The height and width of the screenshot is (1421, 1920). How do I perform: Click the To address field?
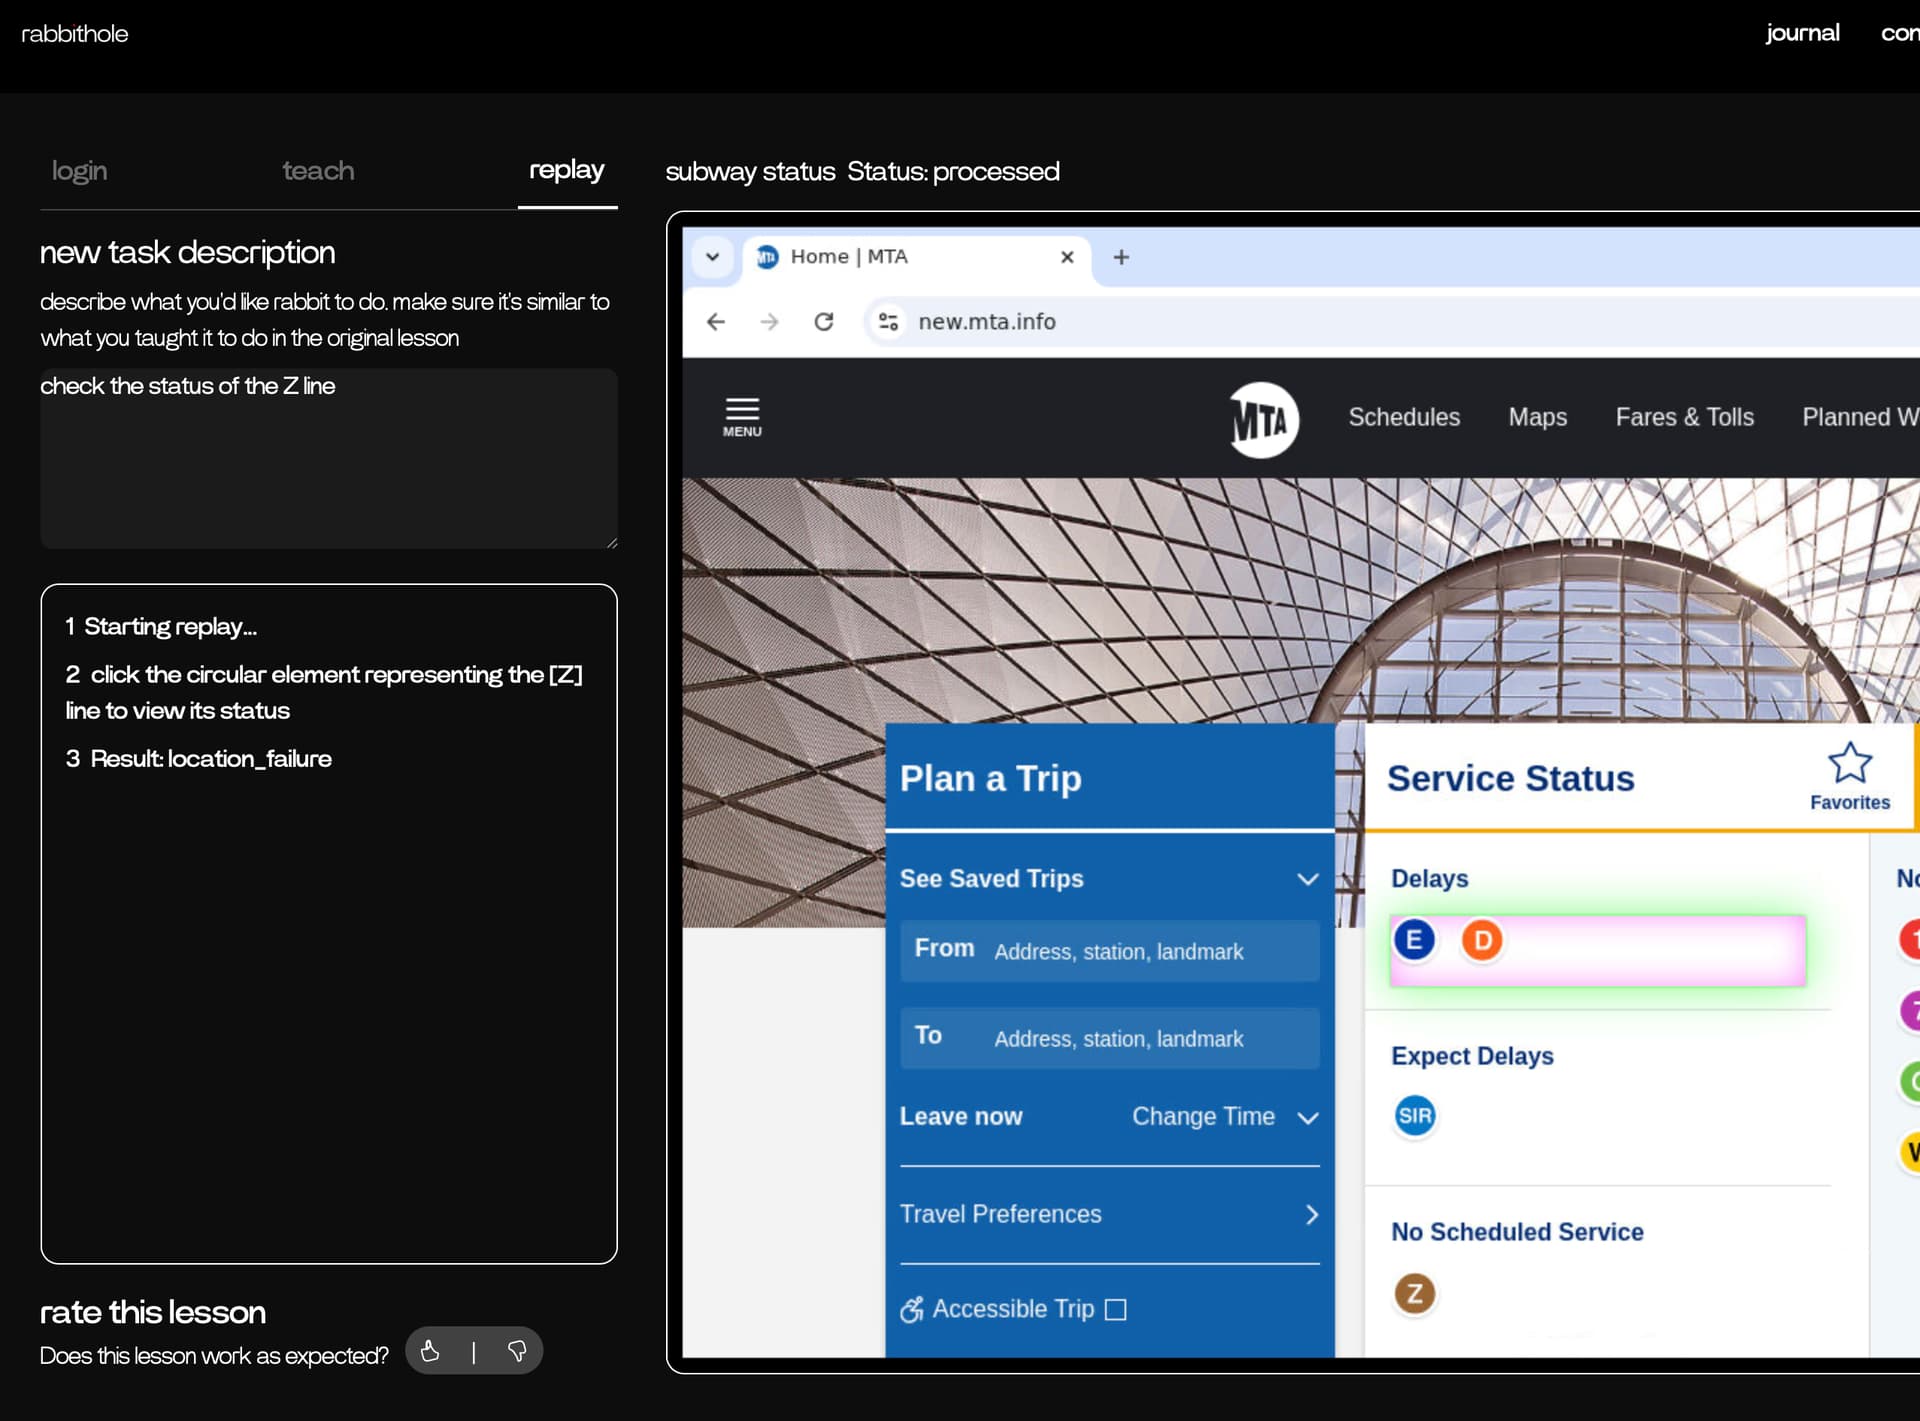point(1109,1037)
